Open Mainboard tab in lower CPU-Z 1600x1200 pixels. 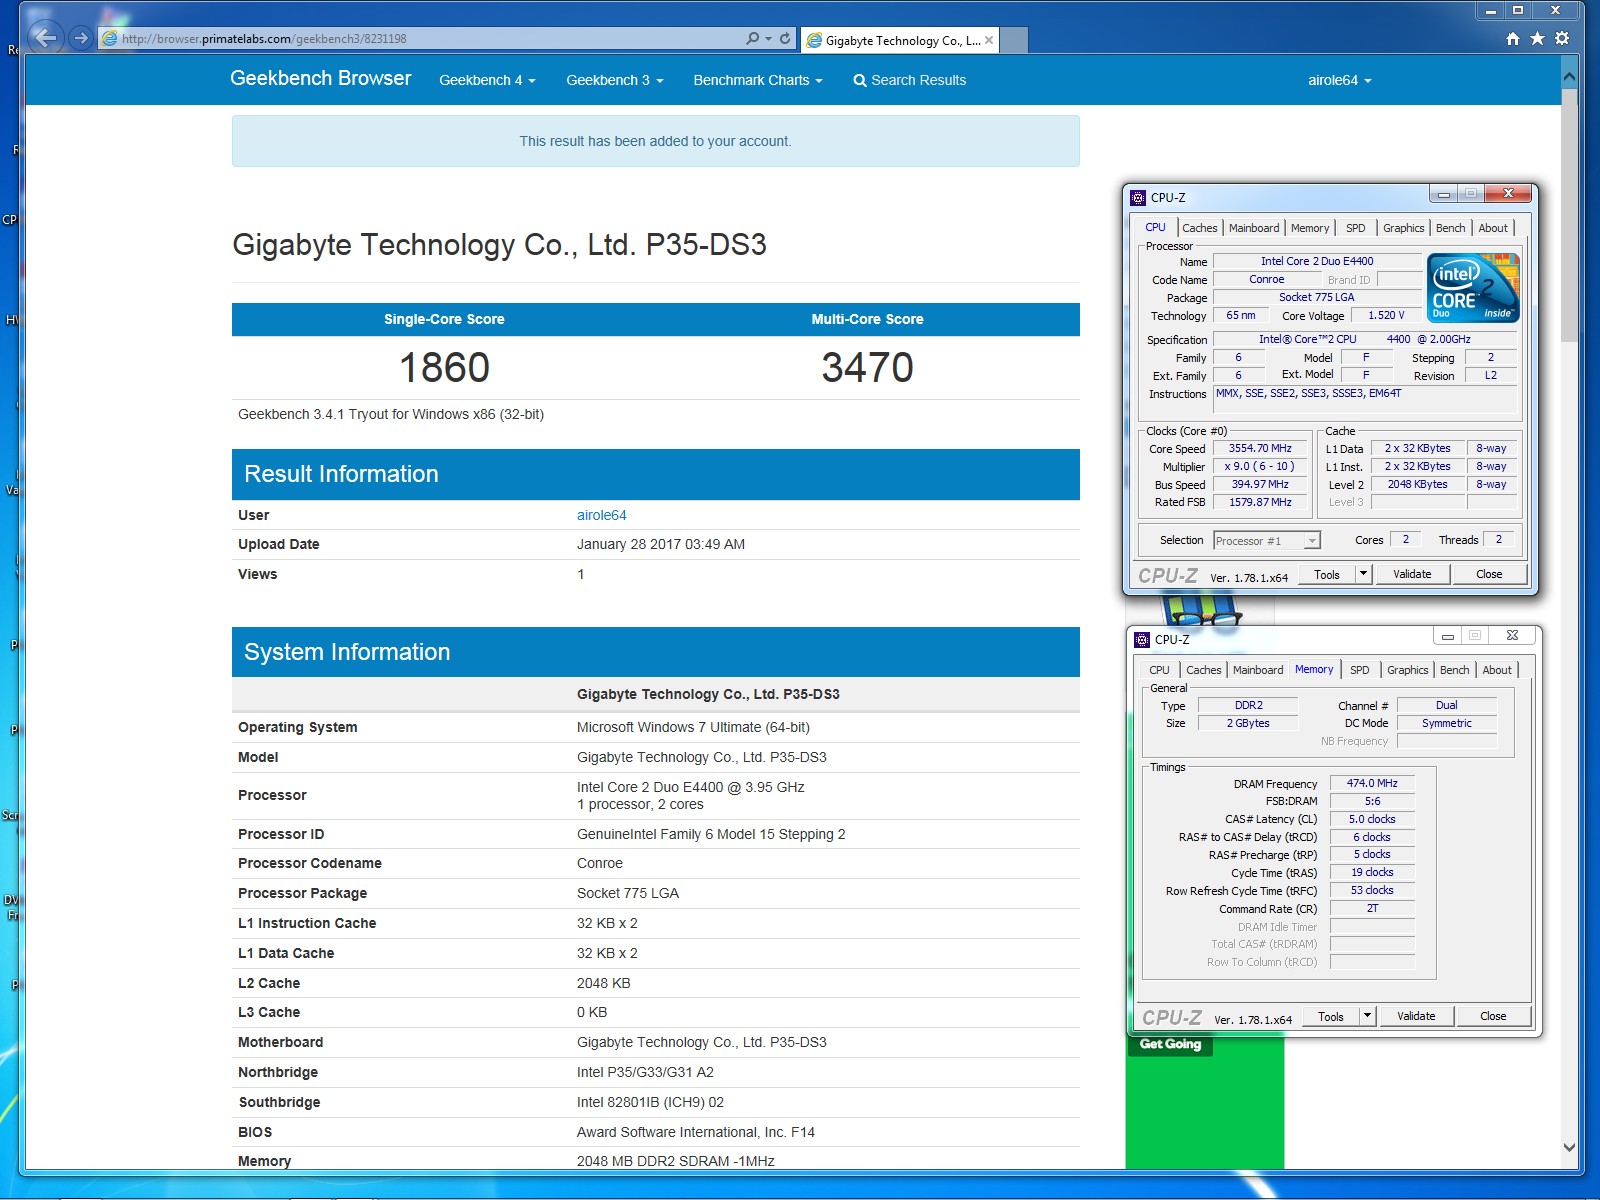(1257, 670)
